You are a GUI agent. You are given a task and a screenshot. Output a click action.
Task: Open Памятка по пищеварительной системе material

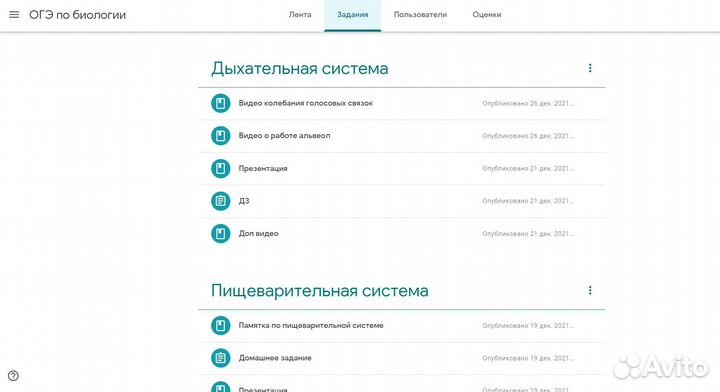pyautogui.click(x=311, y=325)
